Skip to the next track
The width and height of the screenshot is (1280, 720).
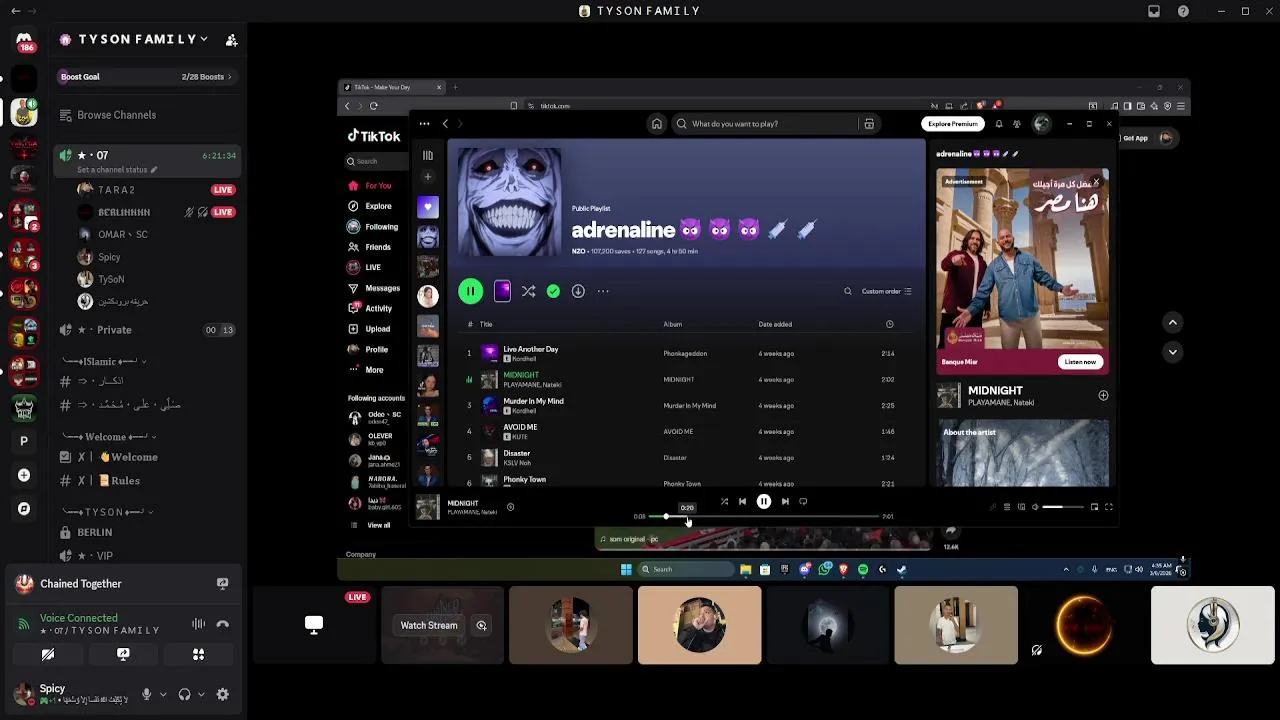click(785, 501)
